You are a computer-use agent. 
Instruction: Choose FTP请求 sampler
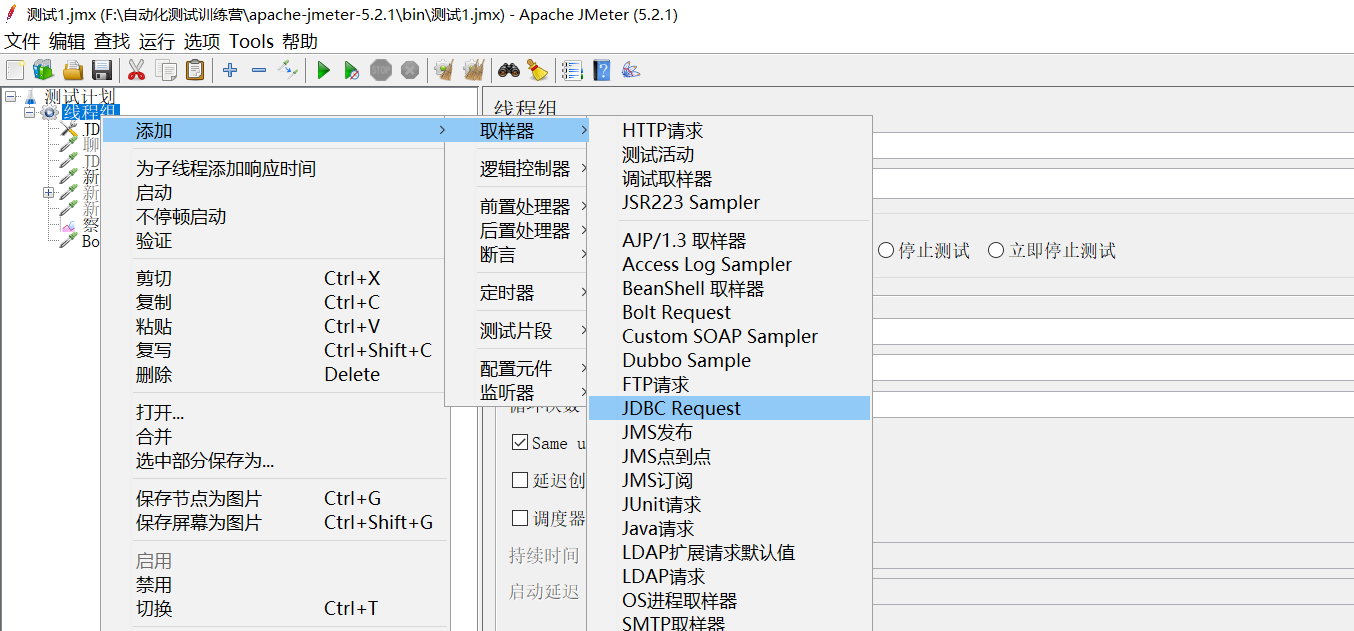pos(729,385)
